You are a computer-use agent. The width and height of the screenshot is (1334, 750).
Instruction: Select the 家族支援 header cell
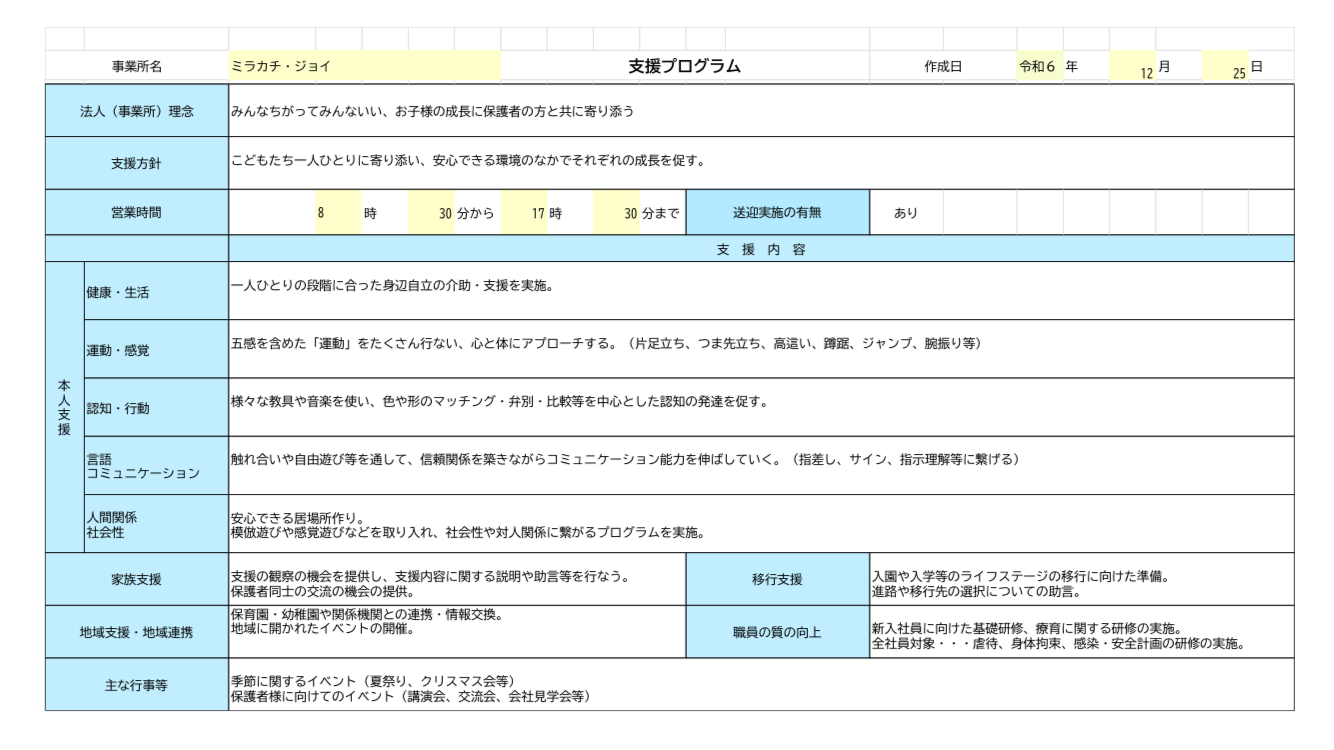(137, 579)
